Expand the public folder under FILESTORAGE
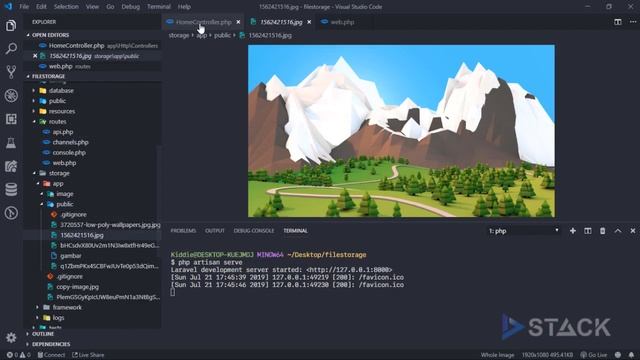 pyautogui.click(x=57, y=101)
